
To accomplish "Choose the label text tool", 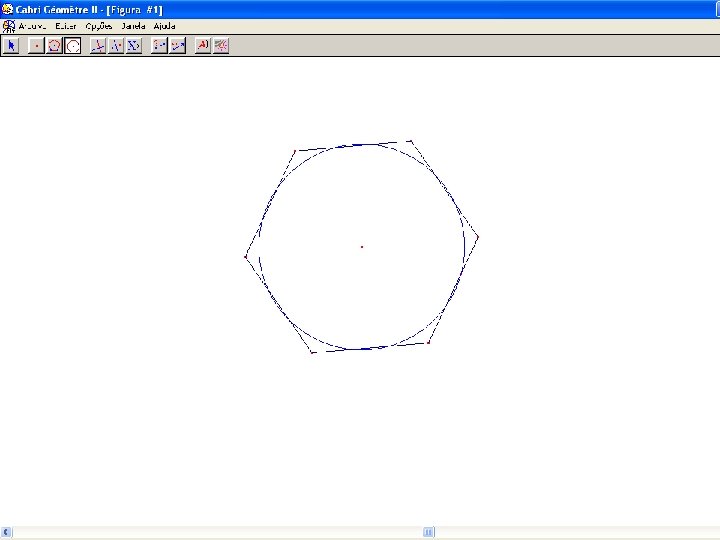I will click(x=202, y=45).
